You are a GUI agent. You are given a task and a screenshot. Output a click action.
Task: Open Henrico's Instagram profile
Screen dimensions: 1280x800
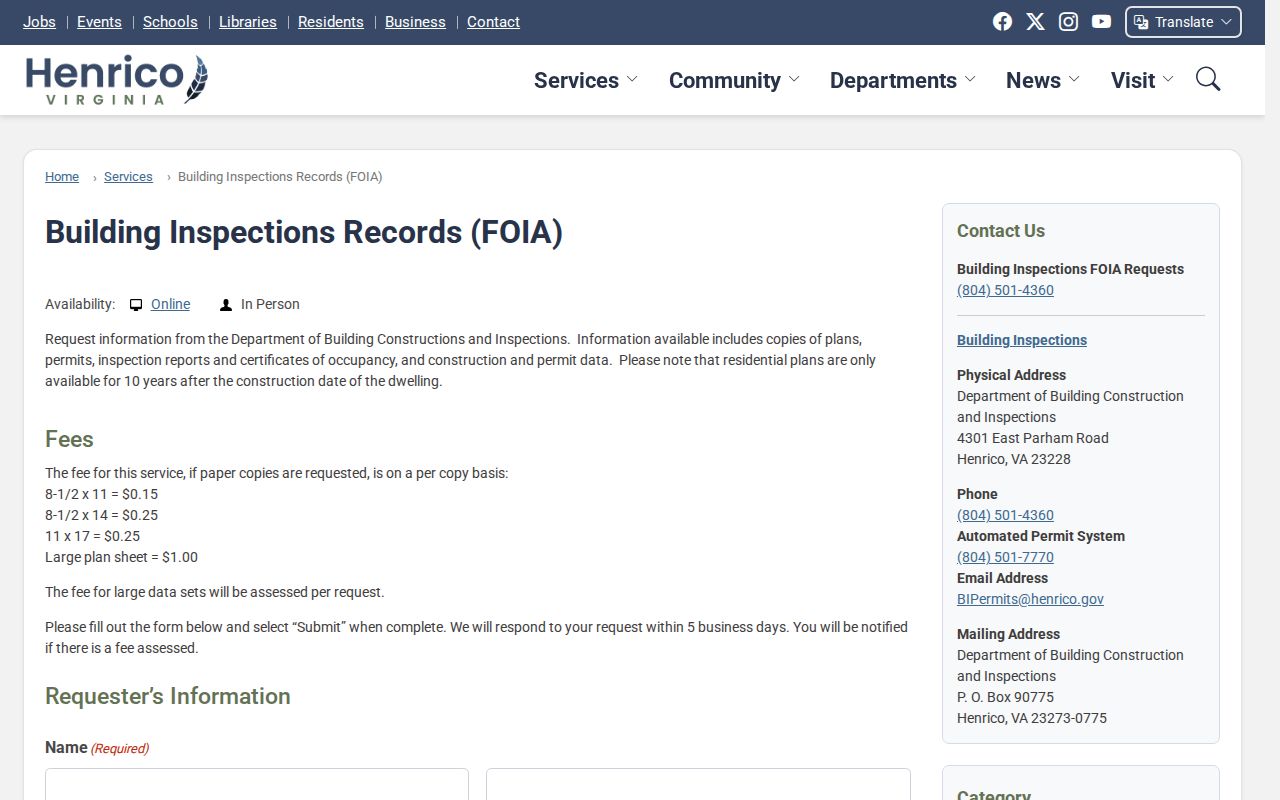pyautogui.click(x=1068, y=22)
